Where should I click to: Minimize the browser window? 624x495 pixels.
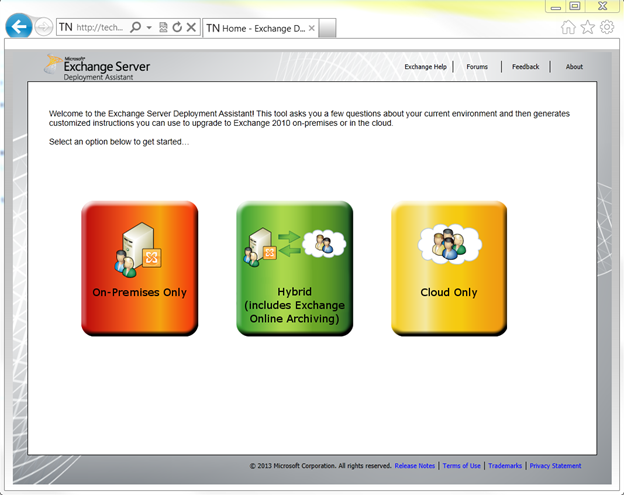point(556,6)
